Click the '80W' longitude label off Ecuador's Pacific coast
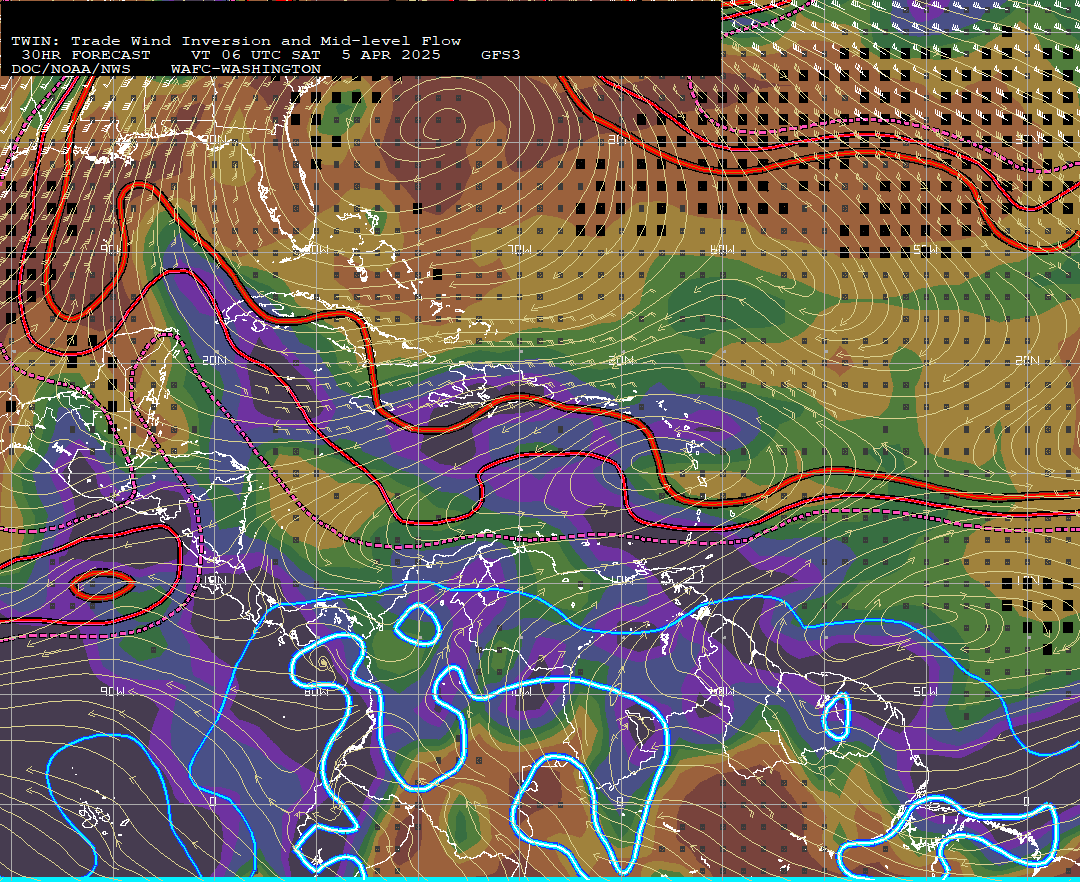 tap(315, 691)
